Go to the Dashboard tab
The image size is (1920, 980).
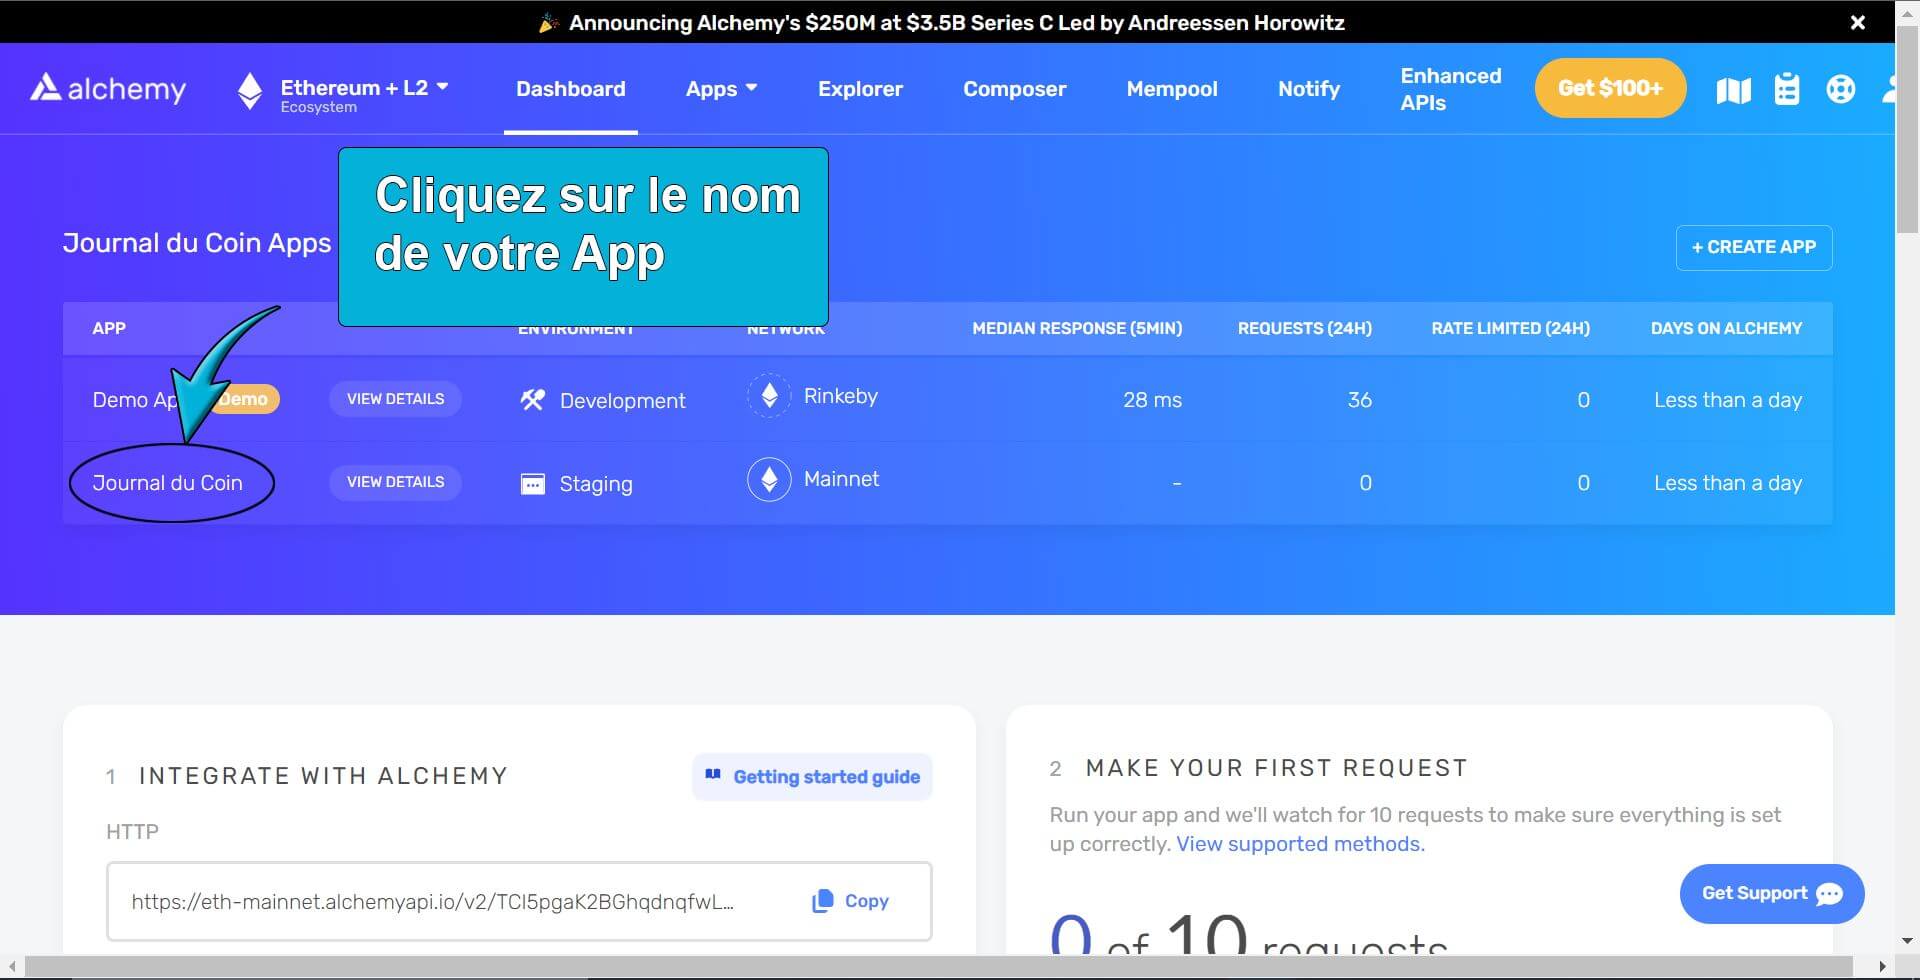(571, 89)
